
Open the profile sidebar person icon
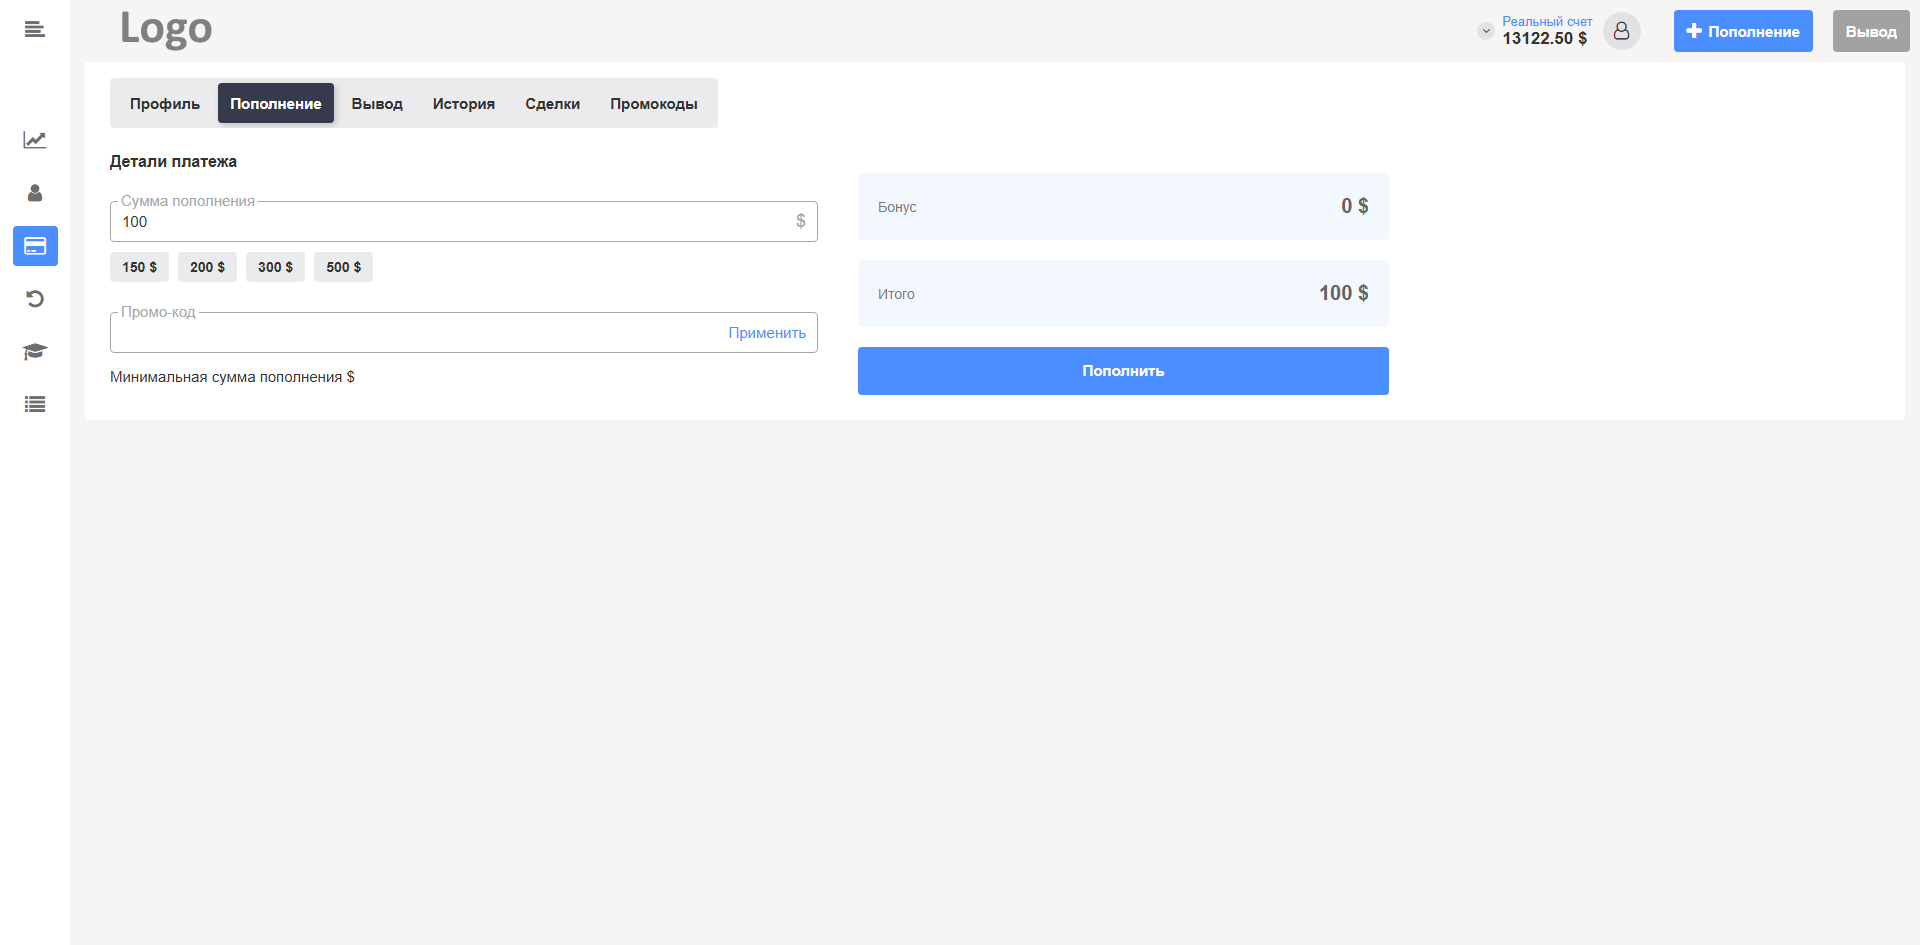[x=35, y=193]
